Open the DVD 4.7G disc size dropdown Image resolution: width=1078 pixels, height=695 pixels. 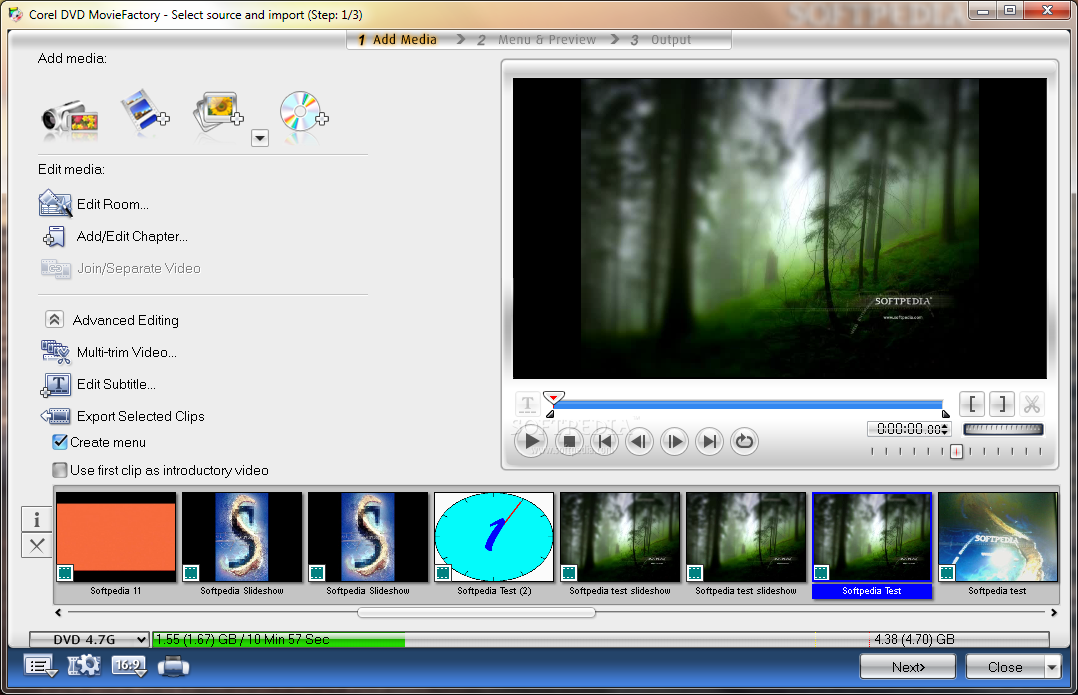pyautogui.click(x=89, y=639)
